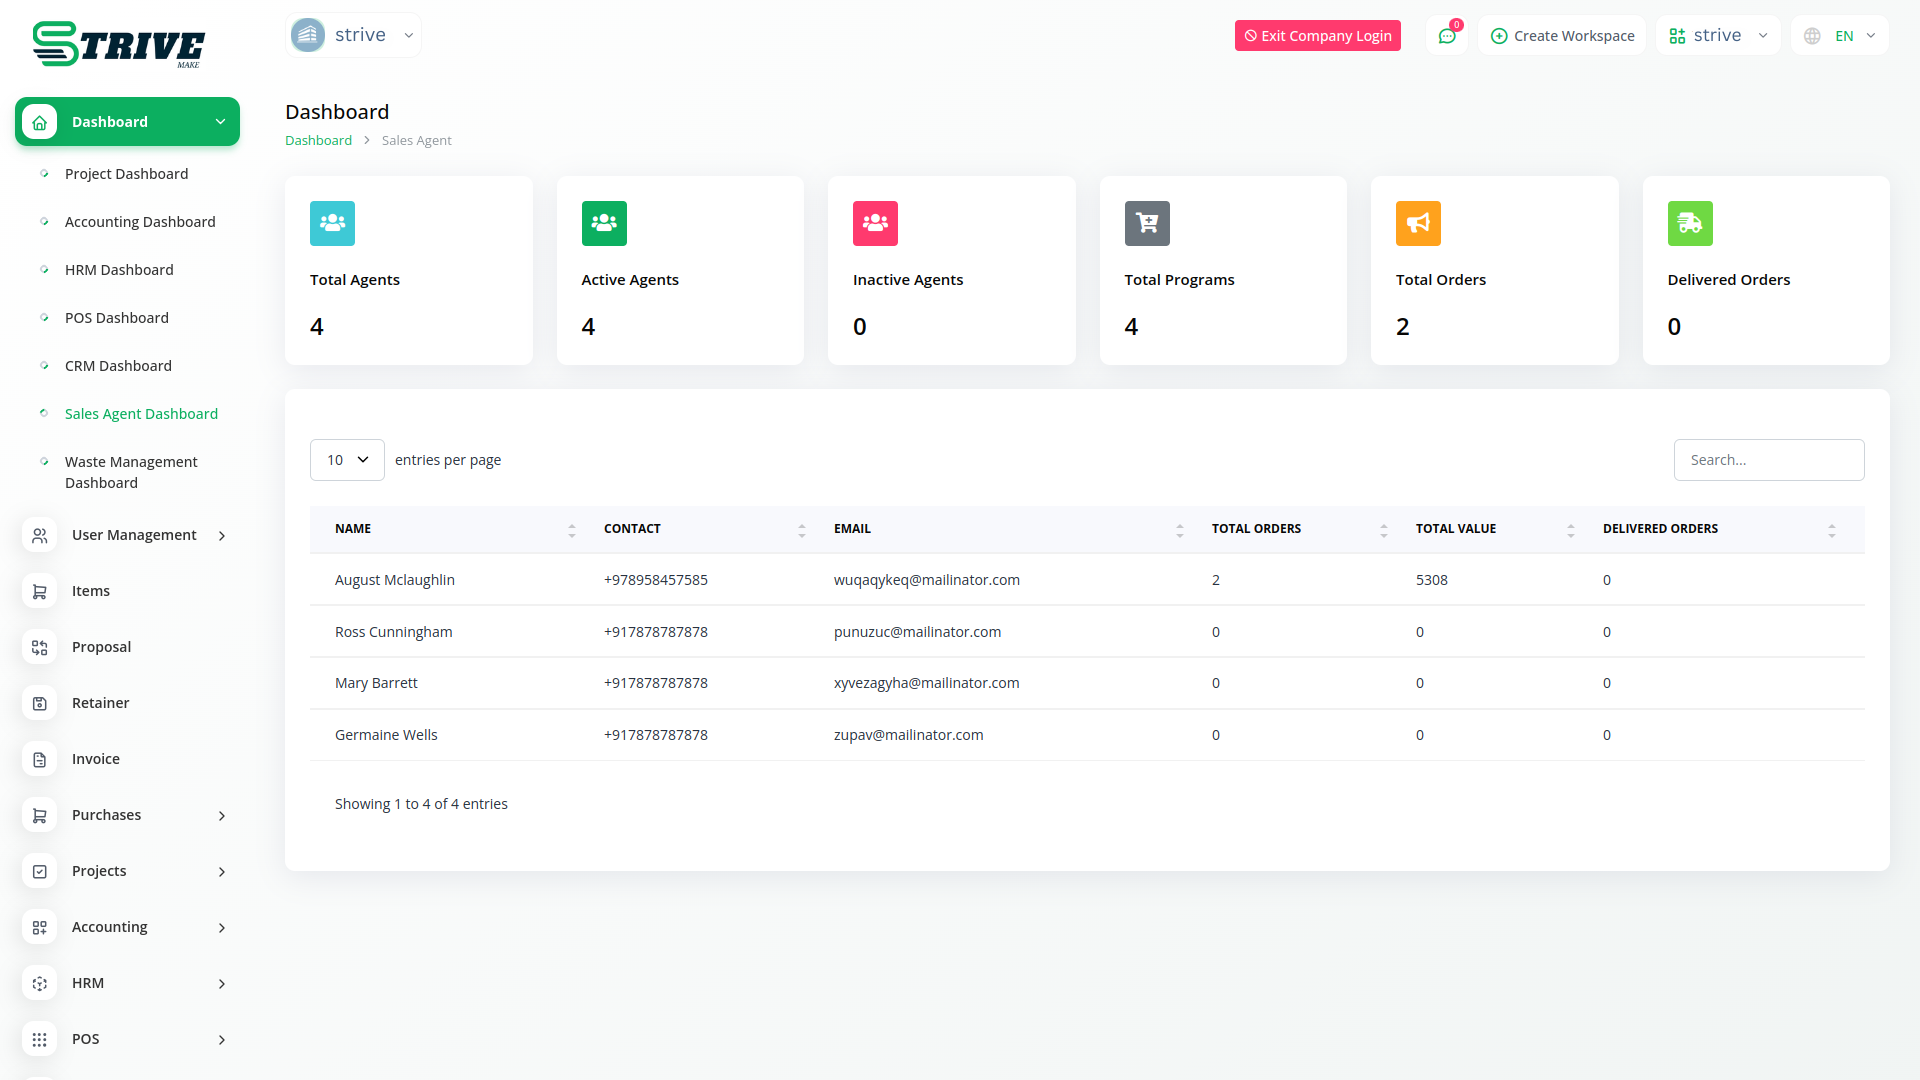Click the Total Programs cart icon
Image resolution: width=1920 pixels, height=1080 pixels.
1146,223
